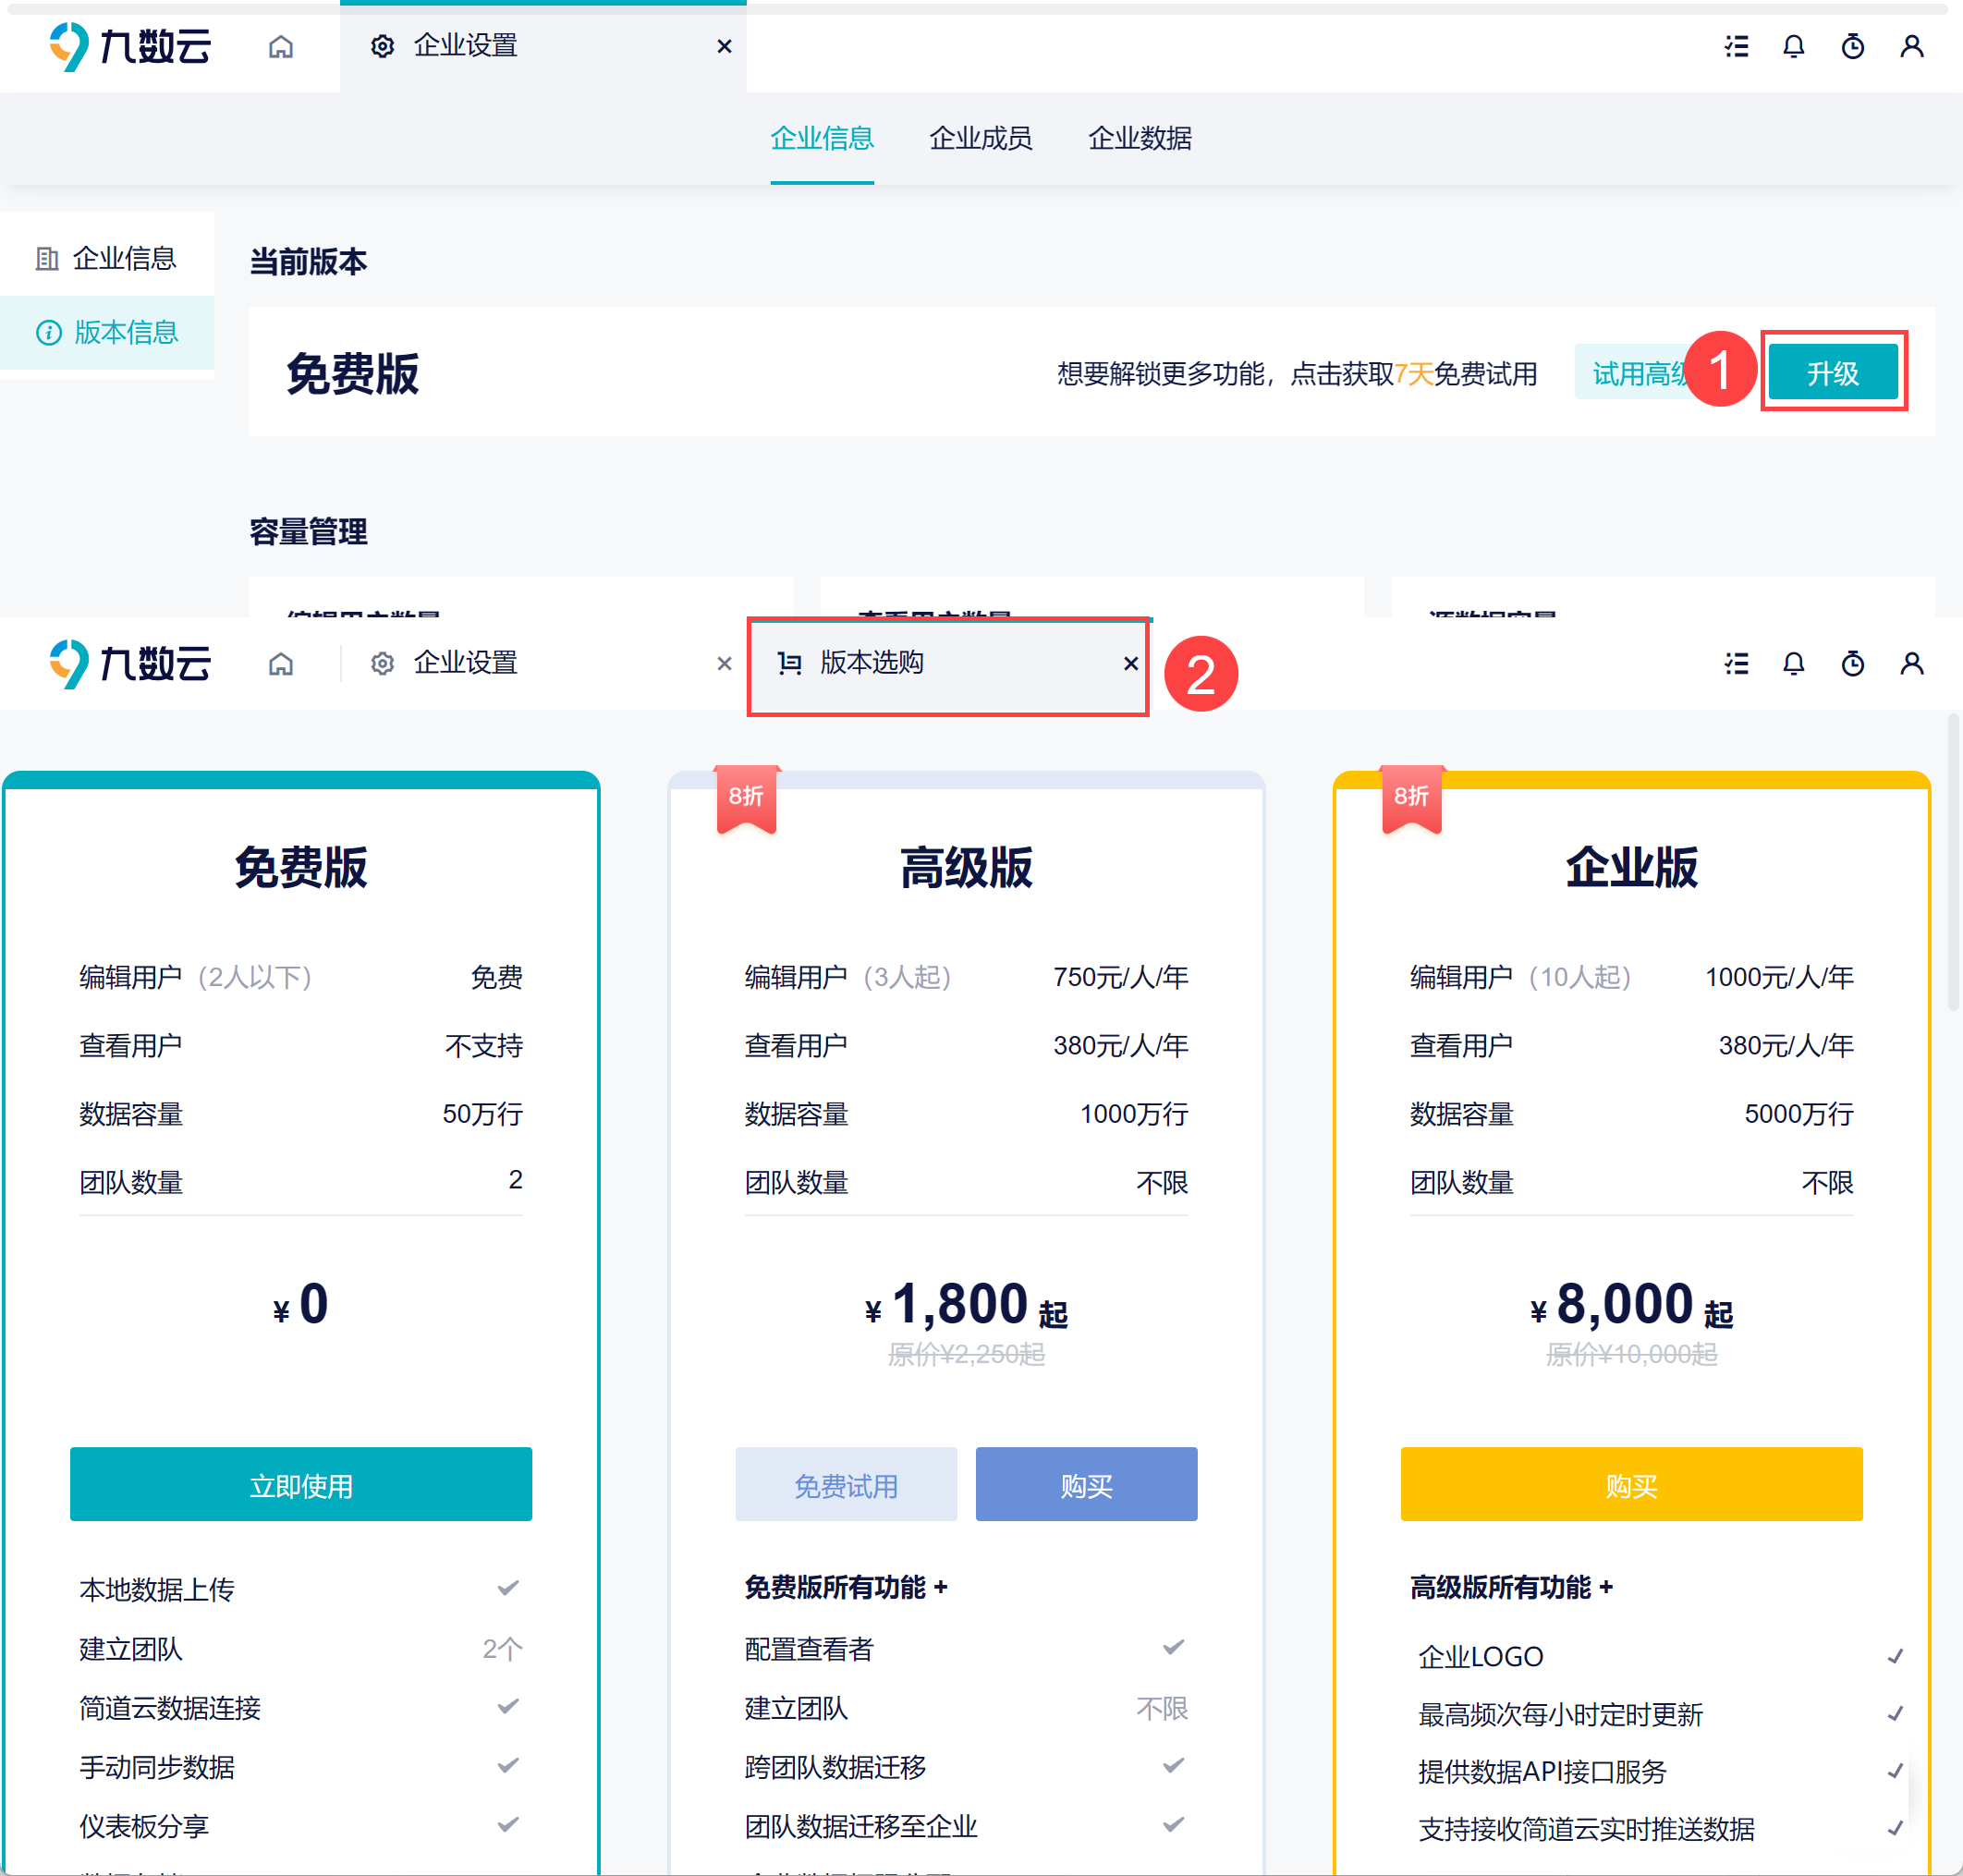Click 免费试用 on the 高级版 plan
This screenshot has height=1876, width=1963.
click(x=846, y=1485)
